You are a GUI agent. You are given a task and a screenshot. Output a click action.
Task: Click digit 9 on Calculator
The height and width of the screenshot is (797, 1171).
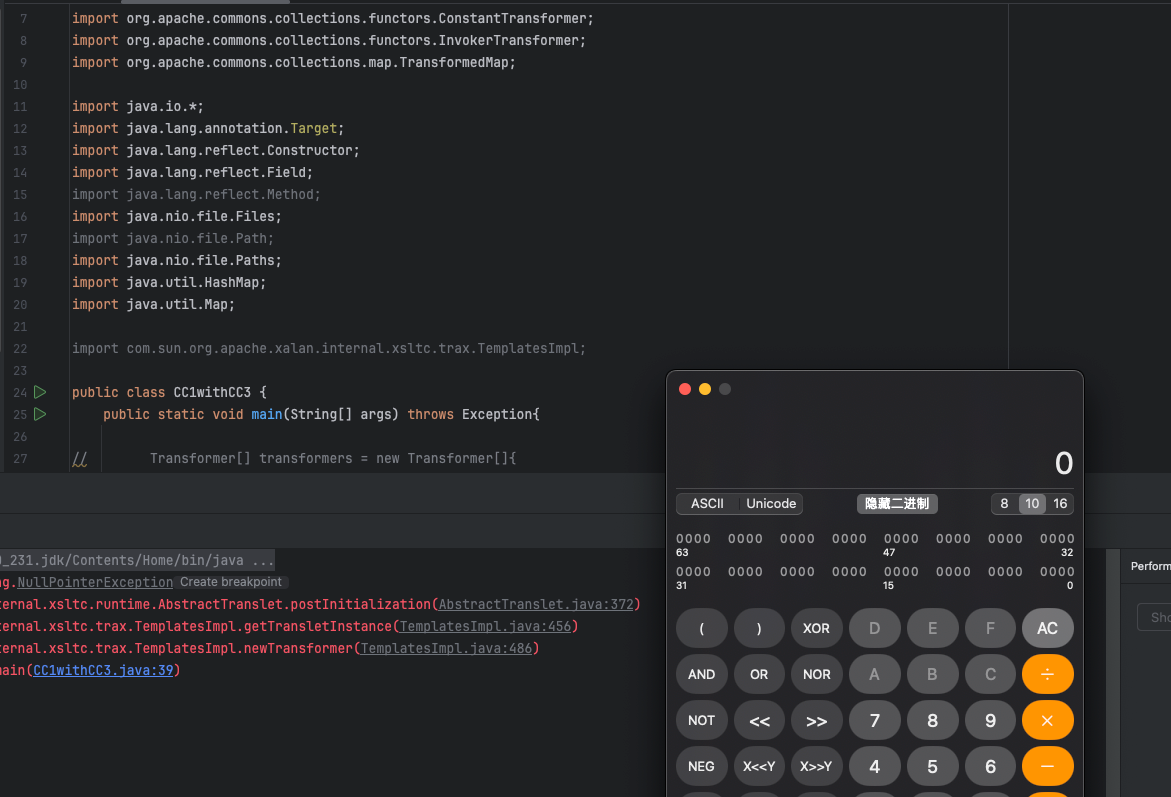(990, 720)
